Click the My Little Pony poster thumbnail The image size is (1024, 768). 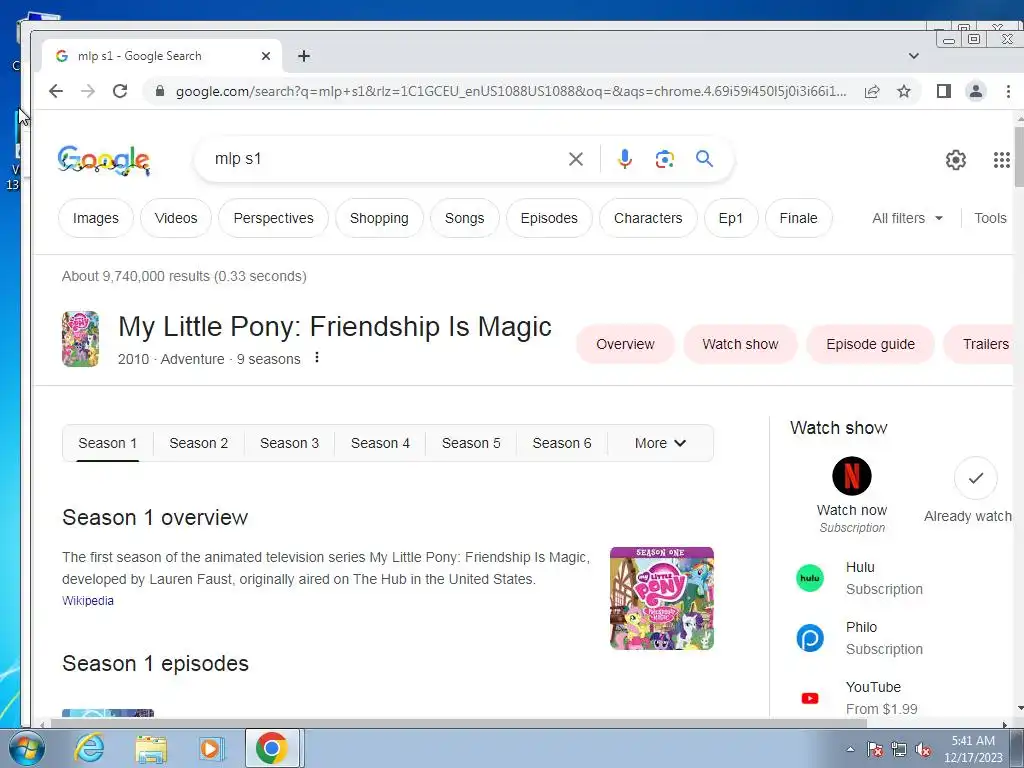(80, 338)
